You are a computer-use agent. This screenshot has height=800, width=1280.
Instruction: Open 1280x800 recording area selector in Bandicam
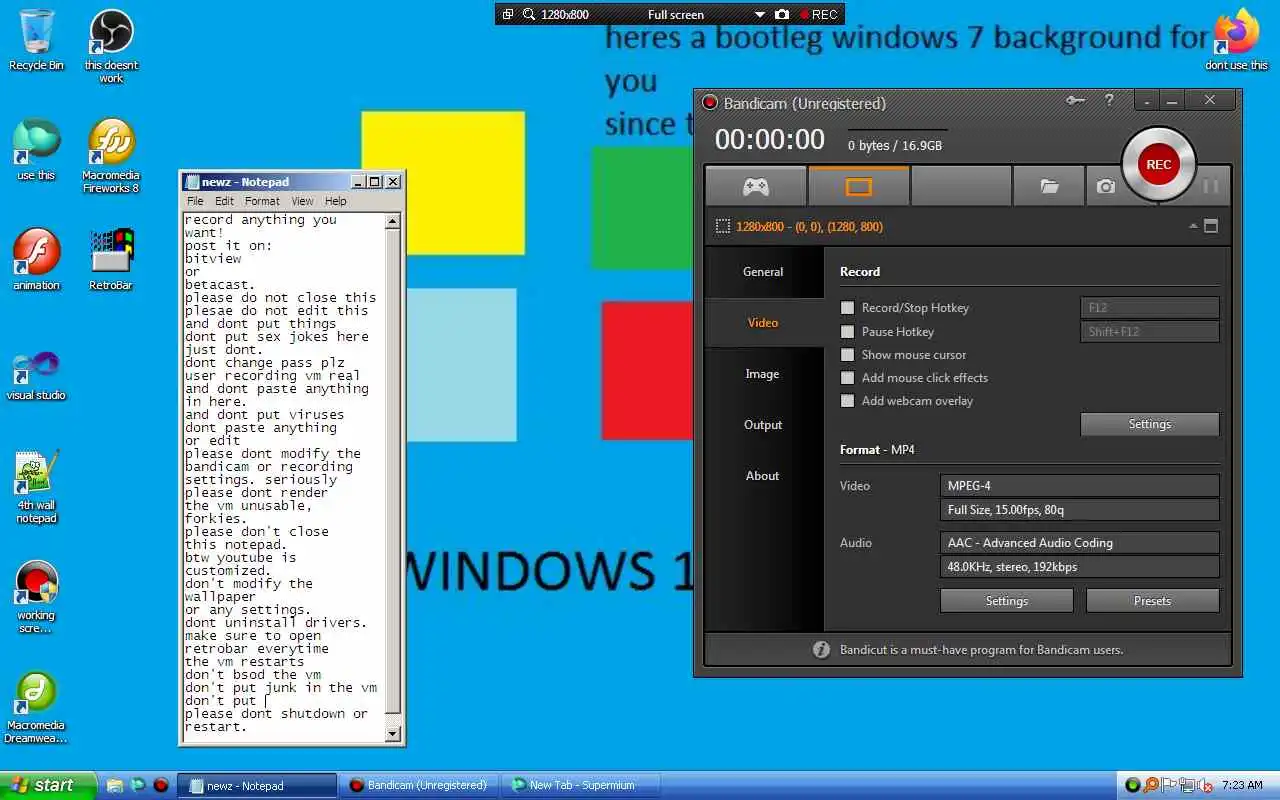(x=809, y=227)
